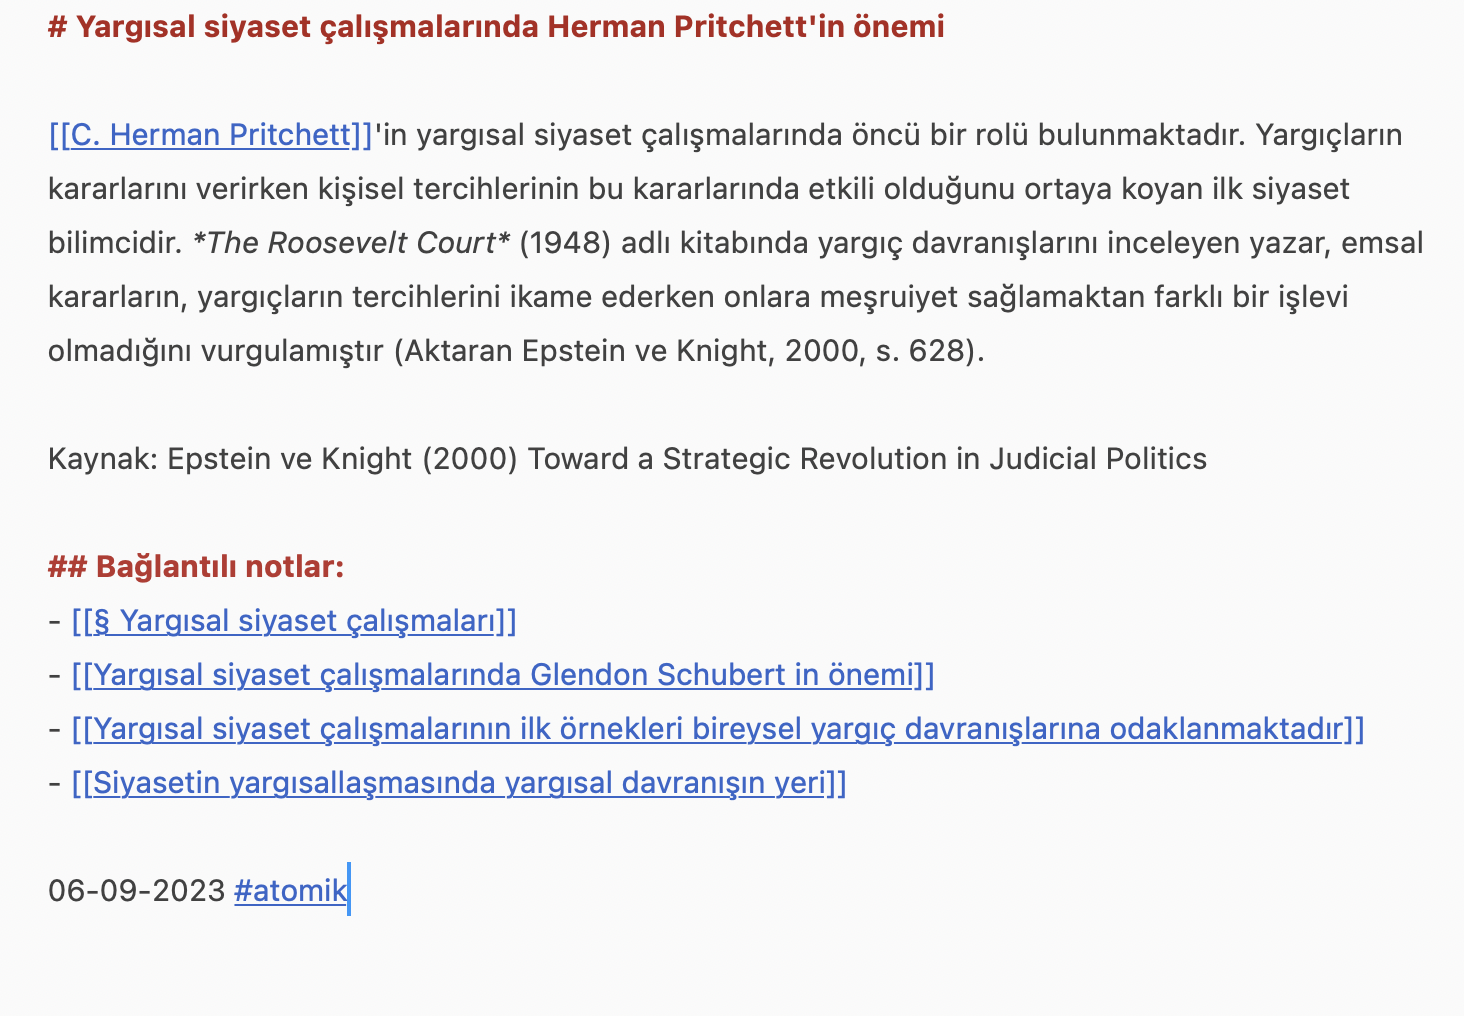Click the word bilimcidir in the paragraph

point(115,243)
